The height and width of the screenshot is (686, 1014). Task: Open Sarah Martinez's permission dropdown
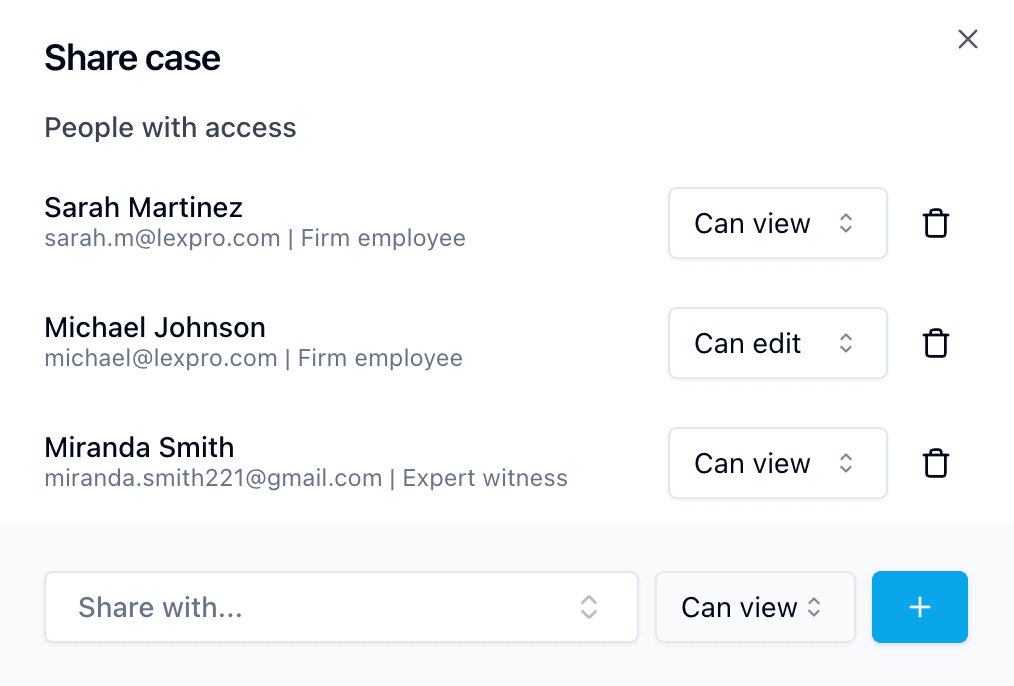[777, 223]
